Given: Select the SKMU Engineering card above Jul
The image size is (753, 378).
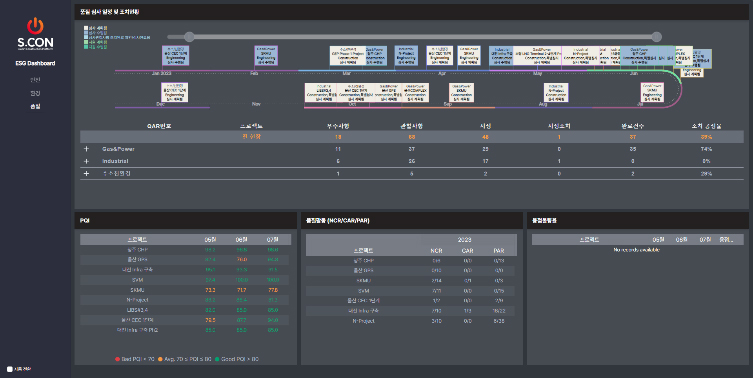Looking at the screenshot, I should 653,92.
